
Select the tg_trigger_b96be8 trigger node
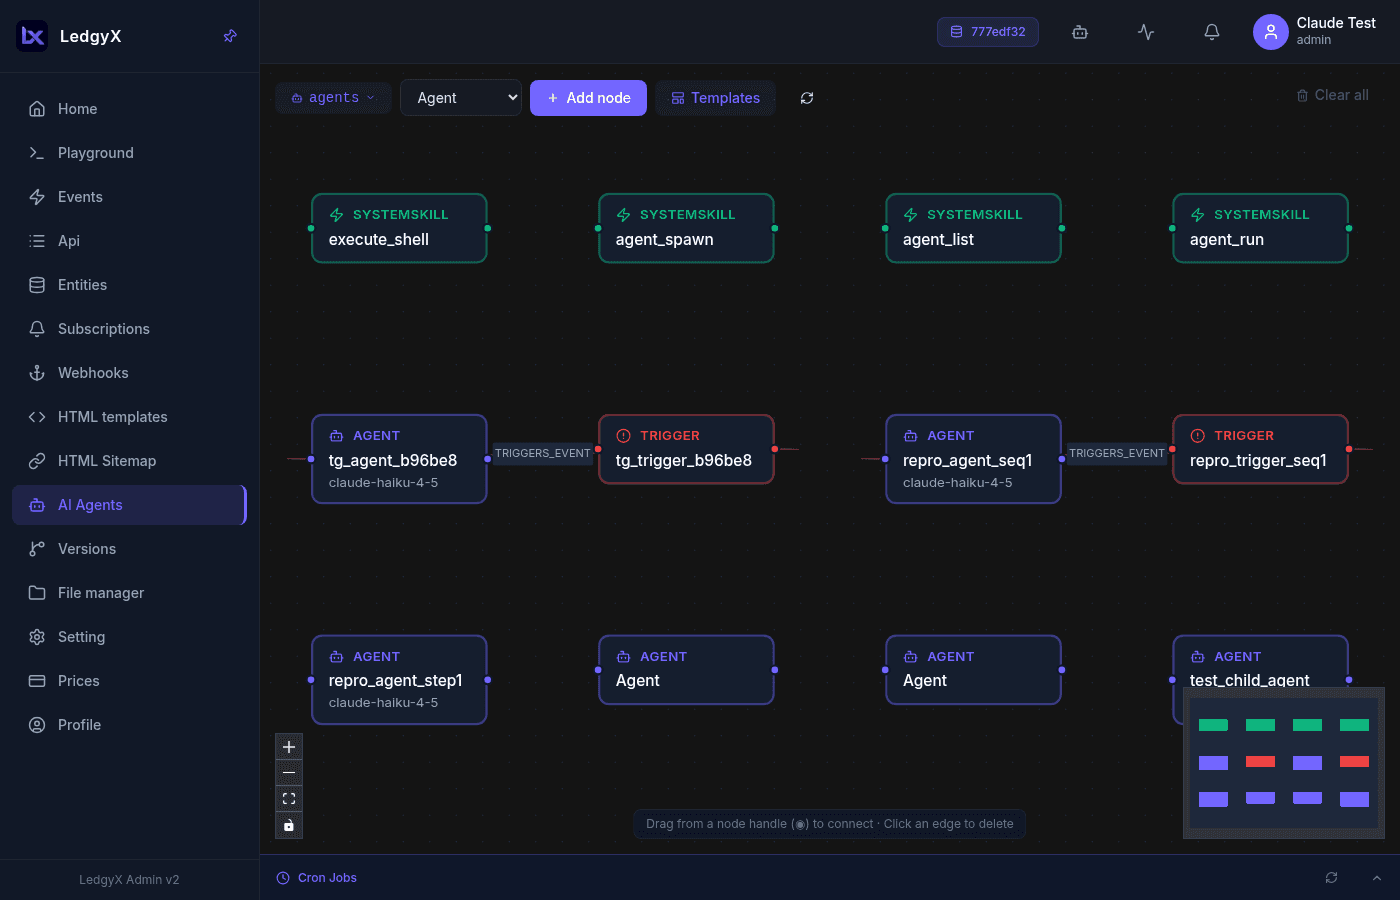point(686,449)
